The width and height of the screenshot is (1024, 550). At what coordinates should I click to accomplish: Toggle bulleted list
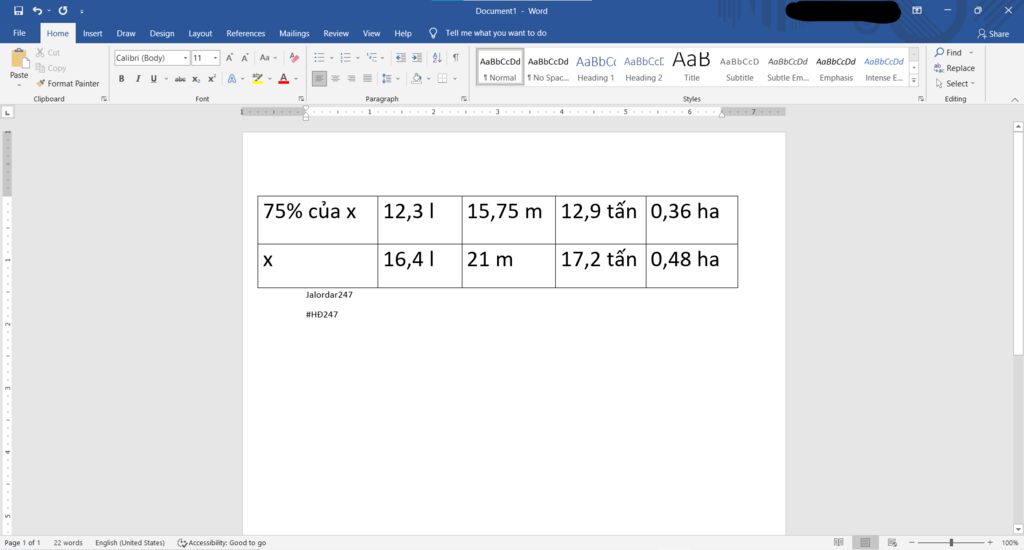(x=319, y=57)
